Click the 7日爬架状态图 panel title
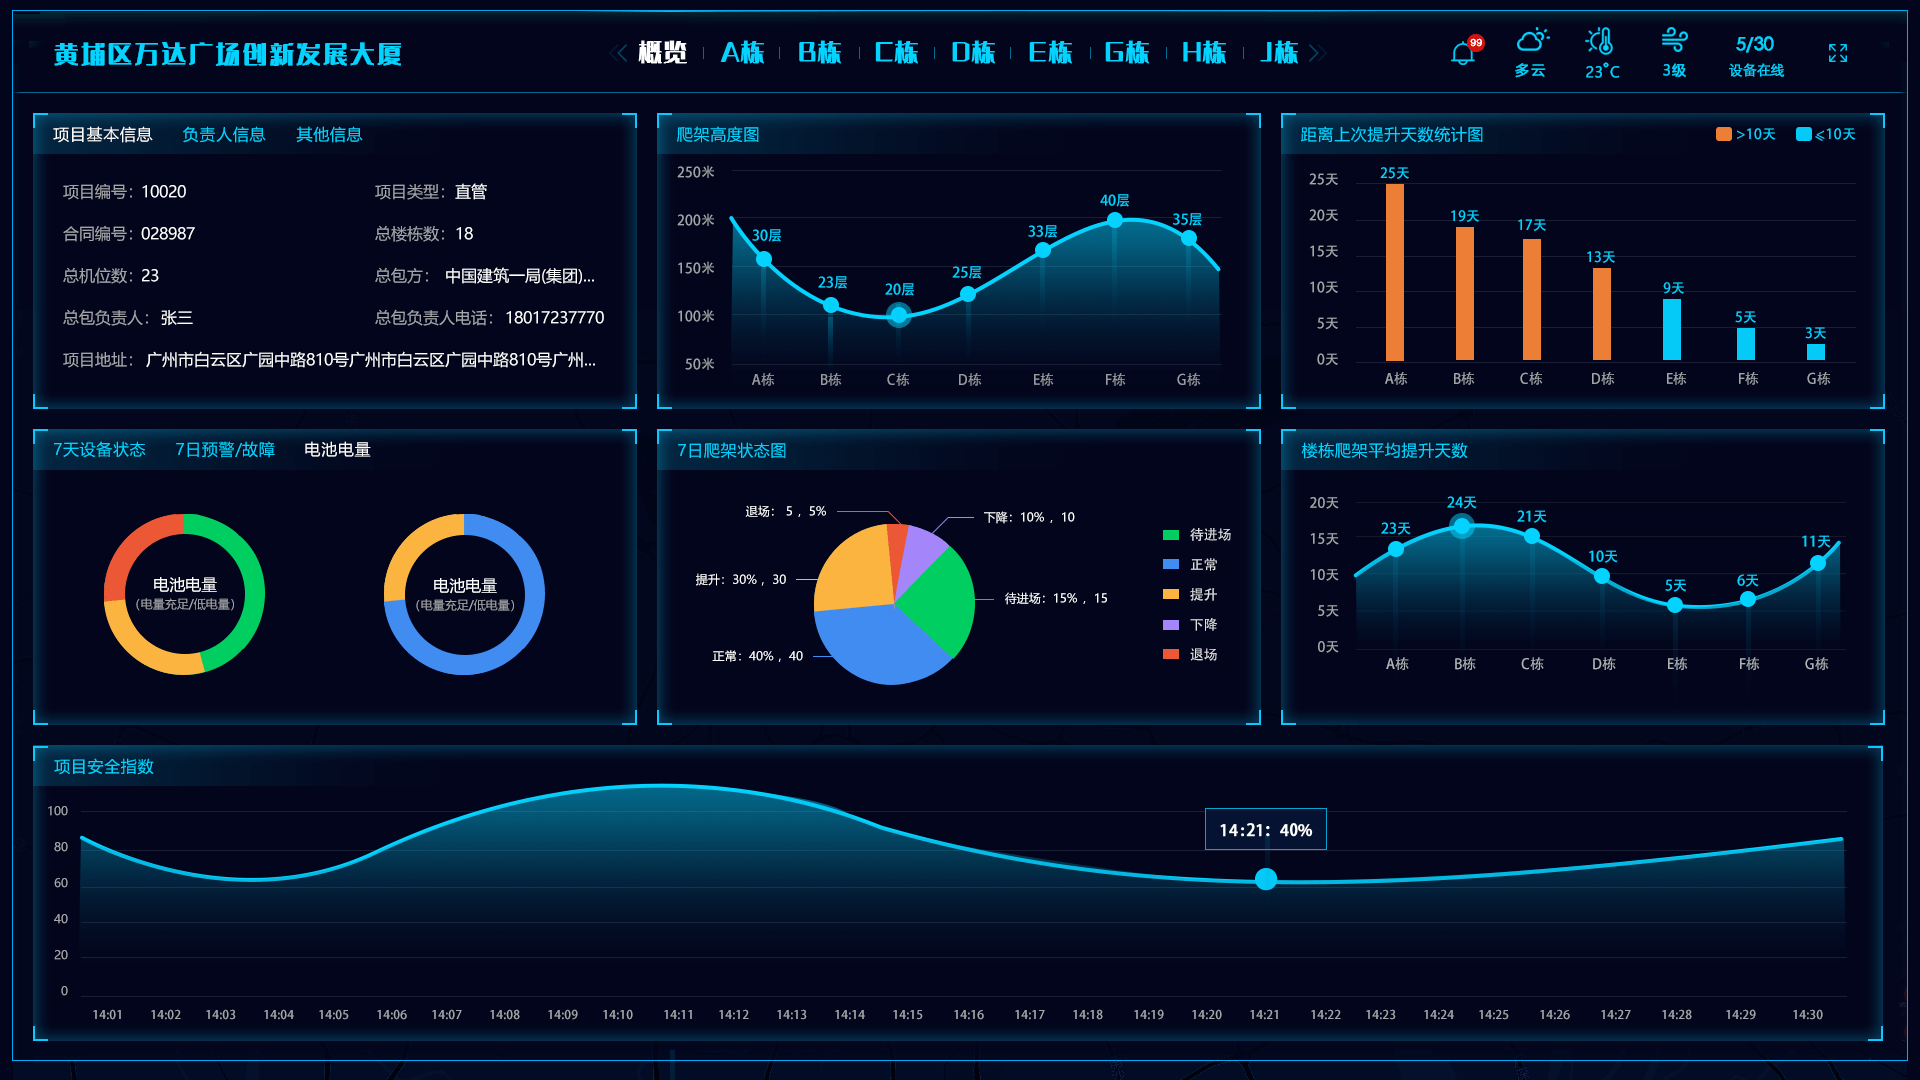The height and width of the screenshot is (1080, 1920). [731, 451]
